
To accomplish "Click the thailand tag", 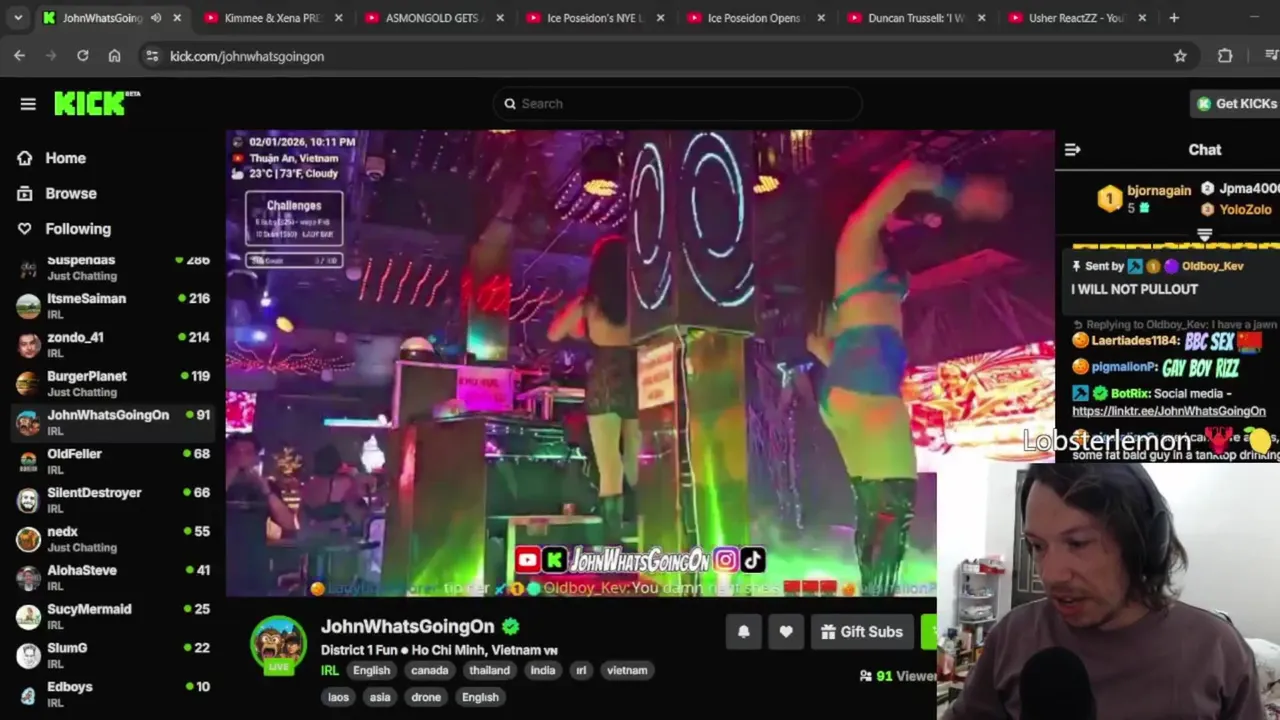I will (489, 670).
